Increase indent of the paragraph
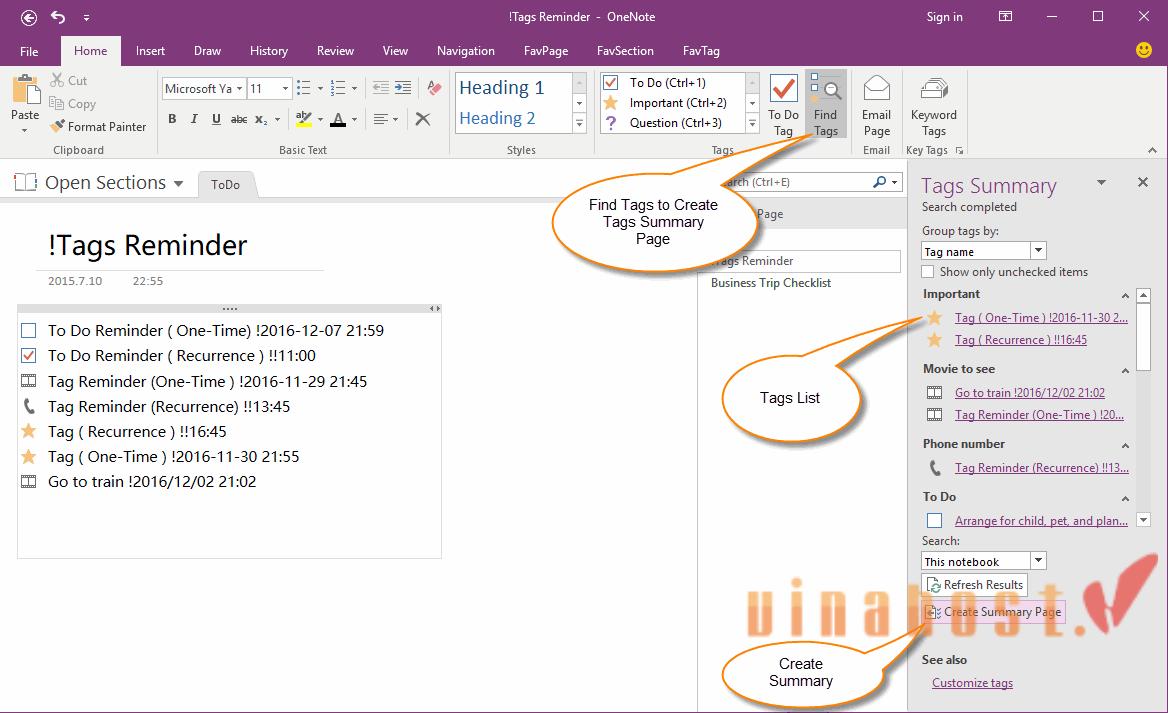 click(x=403, y=88)
